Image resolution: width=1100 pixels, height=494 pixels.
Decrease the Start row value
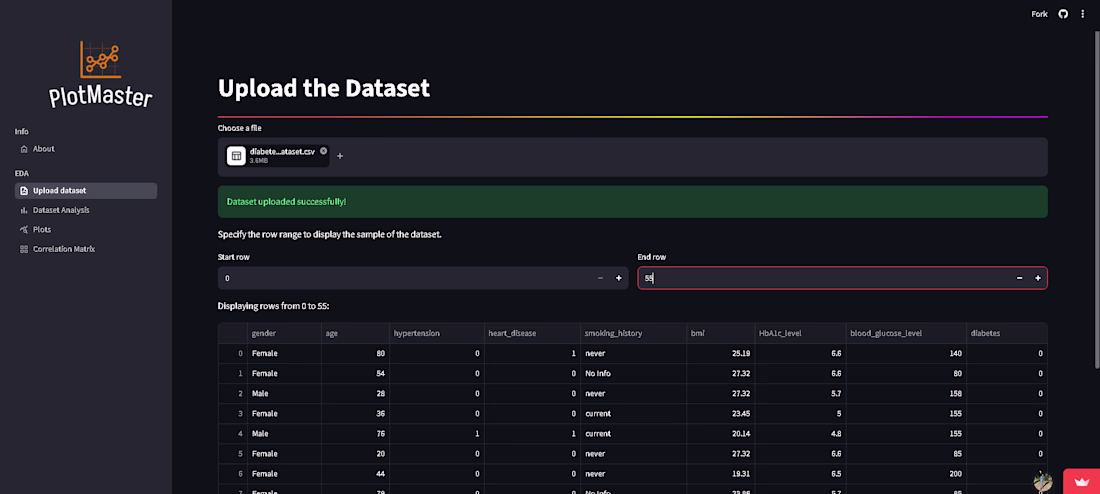[601, 278]
